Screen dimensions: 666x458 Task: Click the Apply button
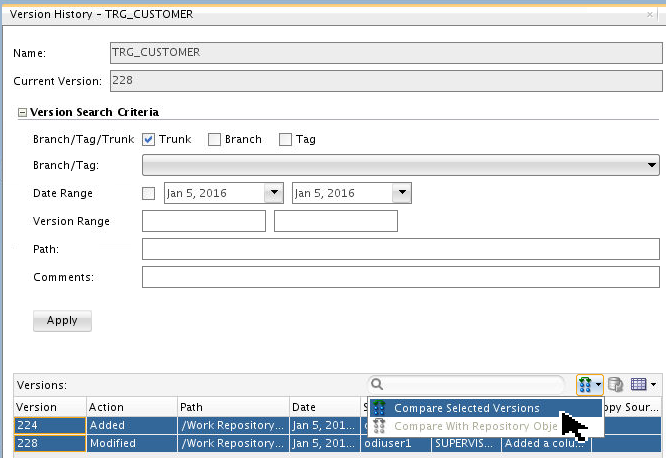pyautogui.click(x=62, y=320)
